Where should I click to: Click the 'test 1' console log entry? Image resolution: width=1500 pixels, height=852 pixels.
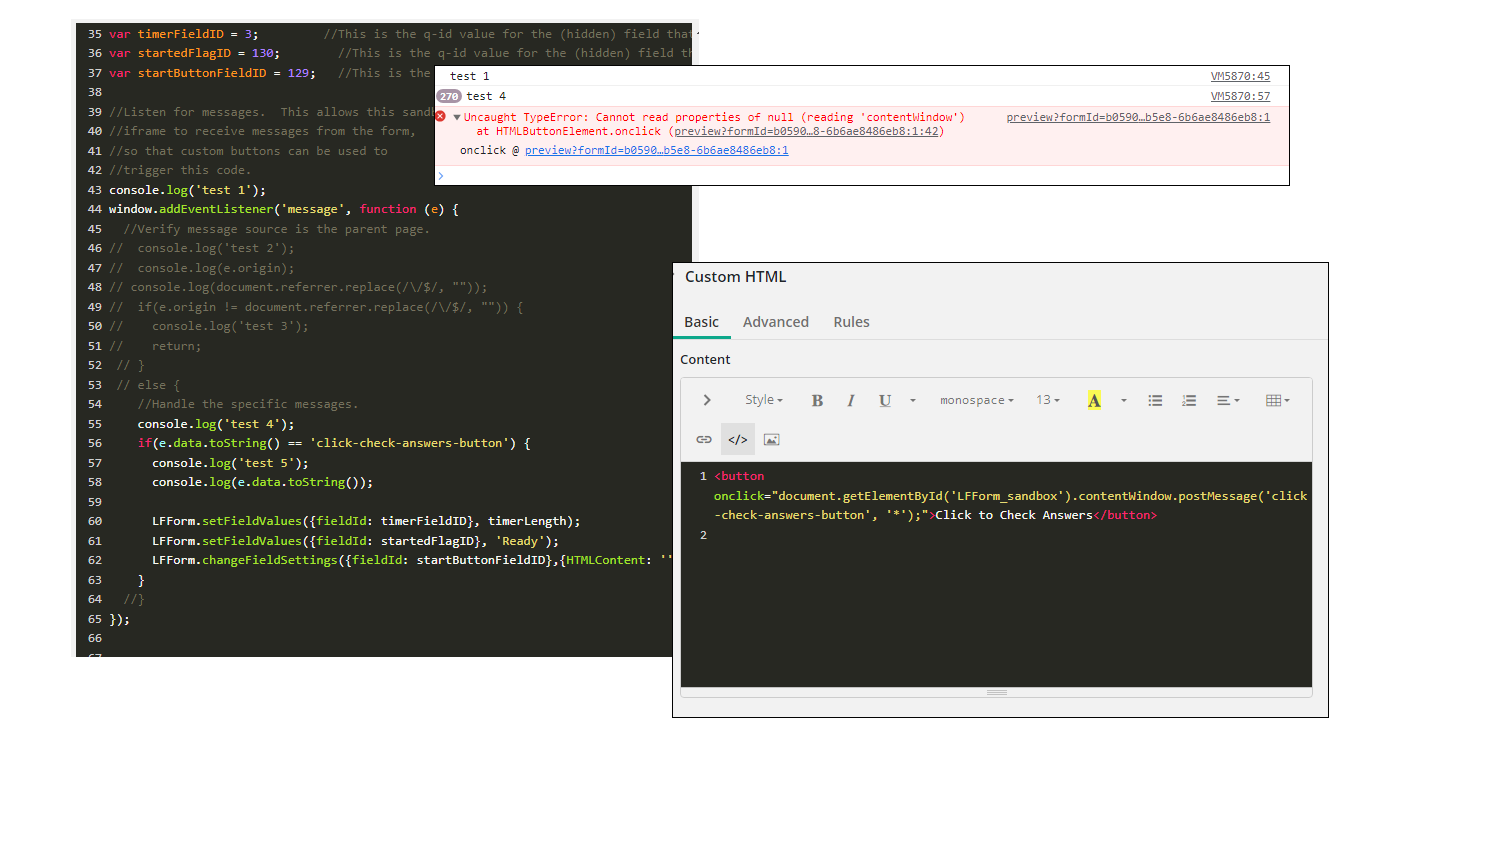pos(470,76)
